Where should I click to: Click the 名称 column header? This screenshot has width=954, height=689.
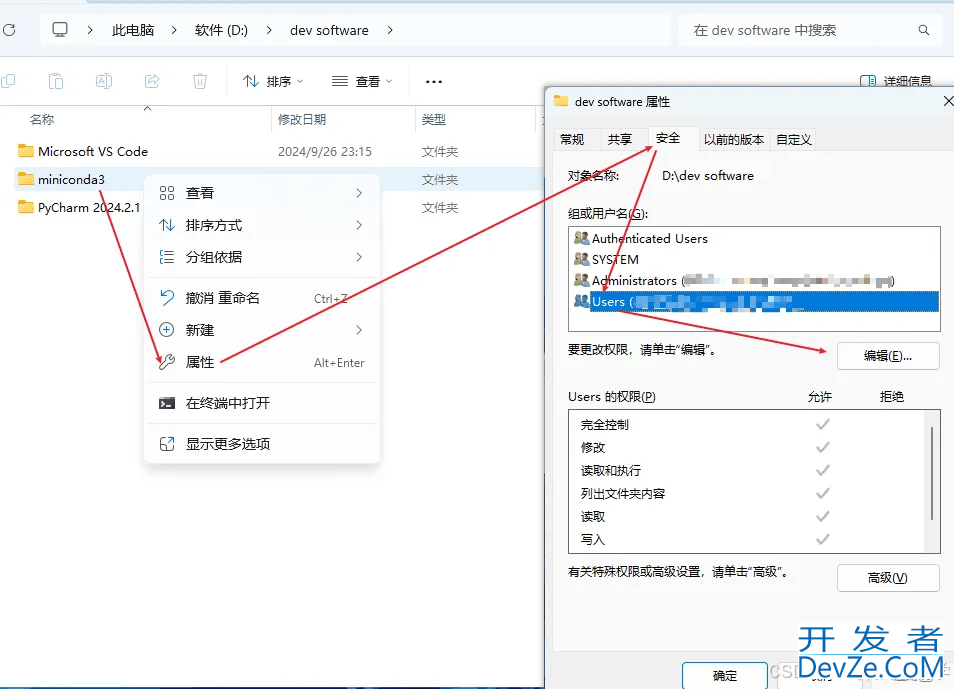pos(42,119)
